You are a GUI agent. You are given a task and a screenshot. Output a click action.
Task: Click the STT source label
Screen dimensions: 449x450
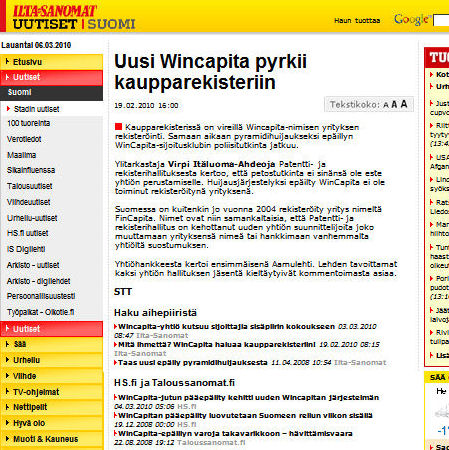point(123,292)
